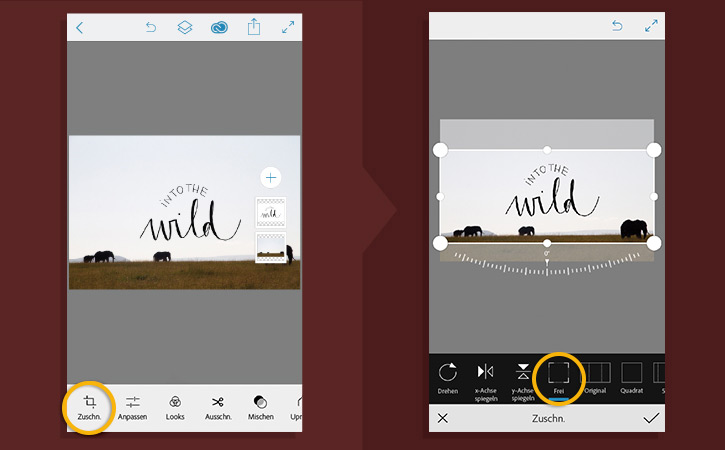Image resolution: width=725 pixels, height=450 pixels.
Task: Select the Ausschn. scissors tool
Action: coord(218,407)
